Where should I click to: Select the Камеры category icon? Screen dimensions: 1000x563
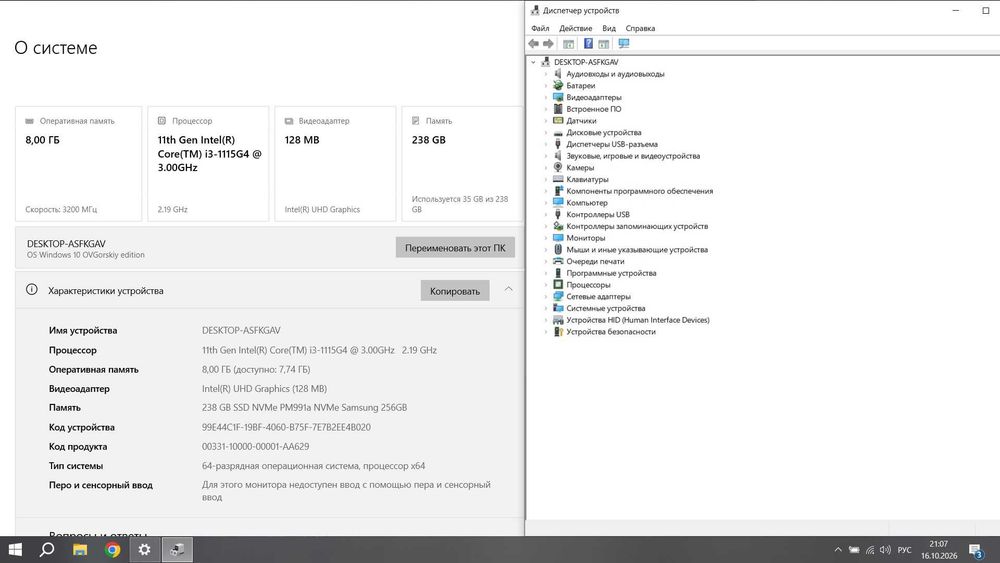(558, 167)
